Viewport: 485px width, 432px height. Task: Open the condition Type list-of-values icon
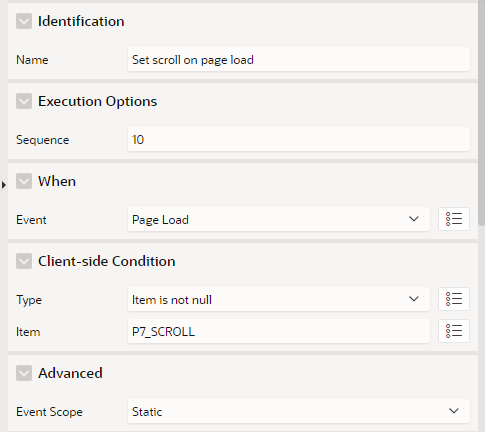coord(454,299)
